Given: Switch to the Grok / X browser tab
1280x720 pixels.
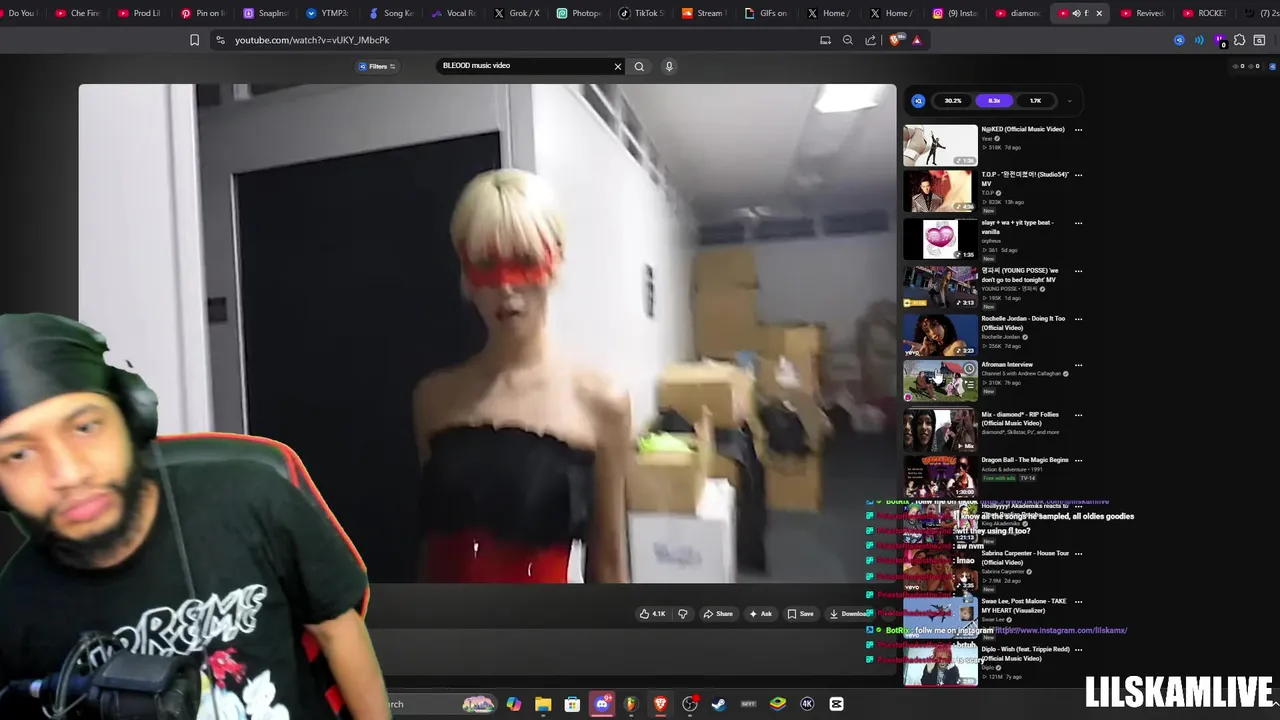Looking at the screenshot, I should coord(517,13).
